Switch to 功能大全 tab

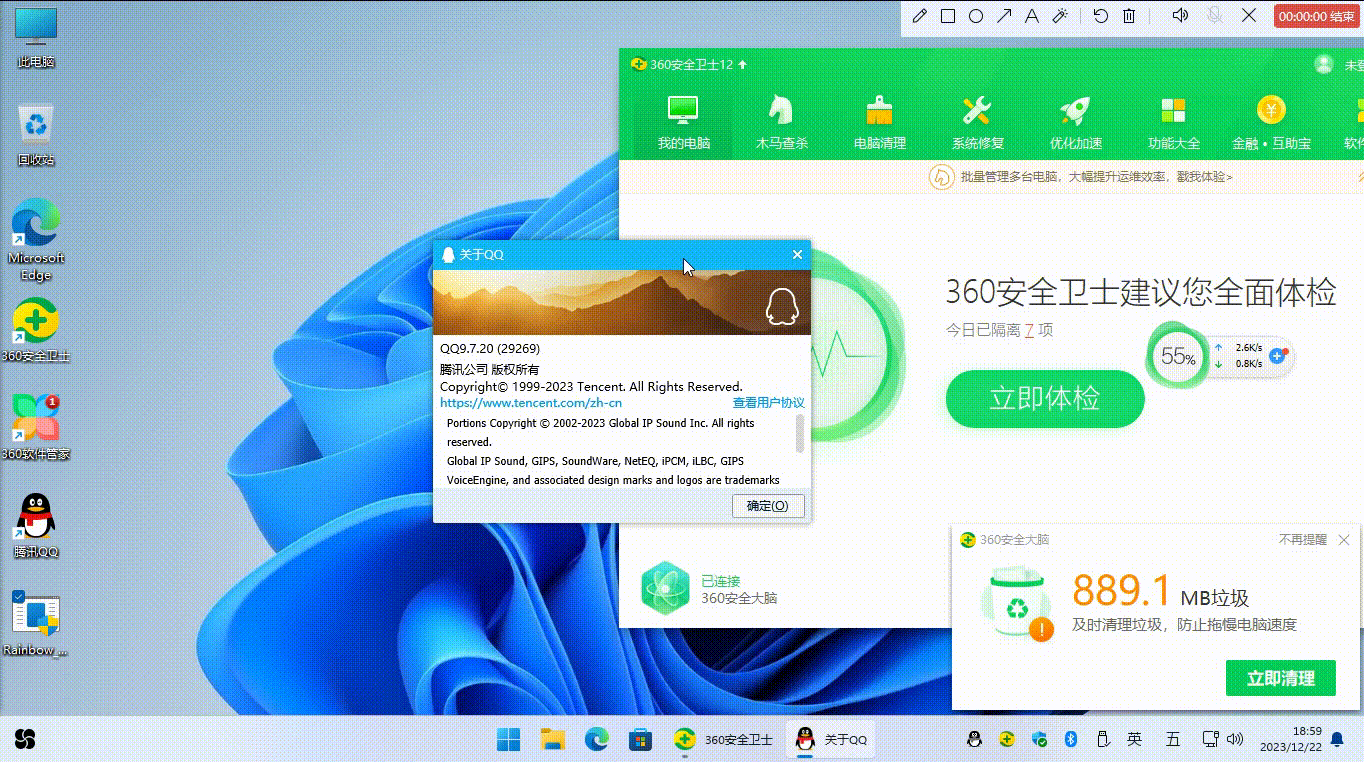click(1173, 122)
